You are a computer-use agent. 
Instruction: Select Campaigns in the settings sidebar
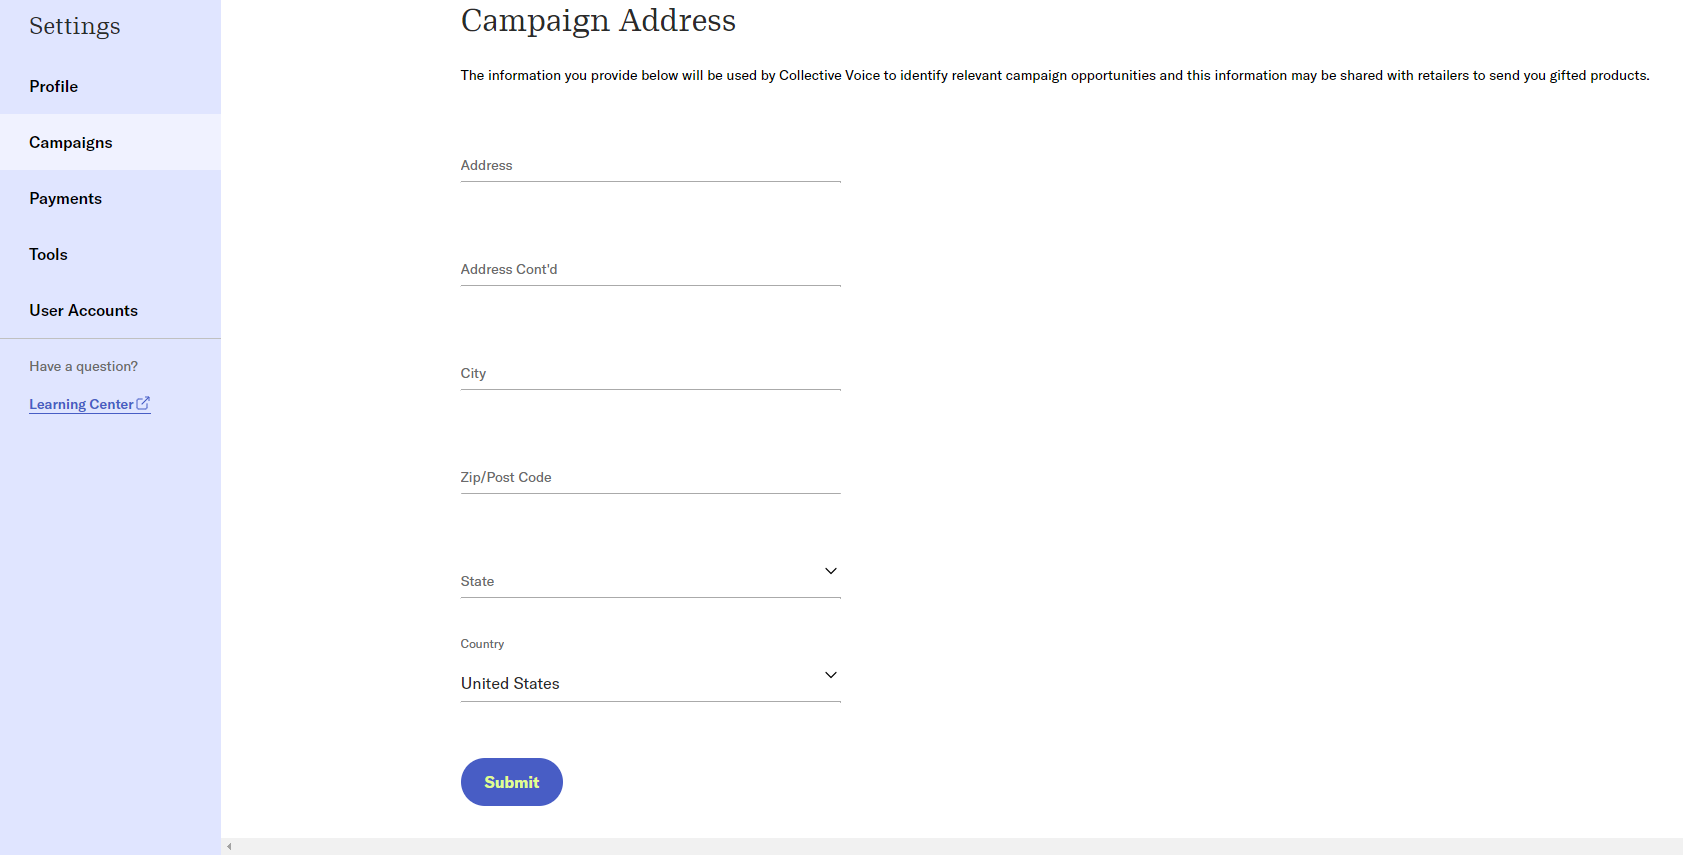coord(110,142)
